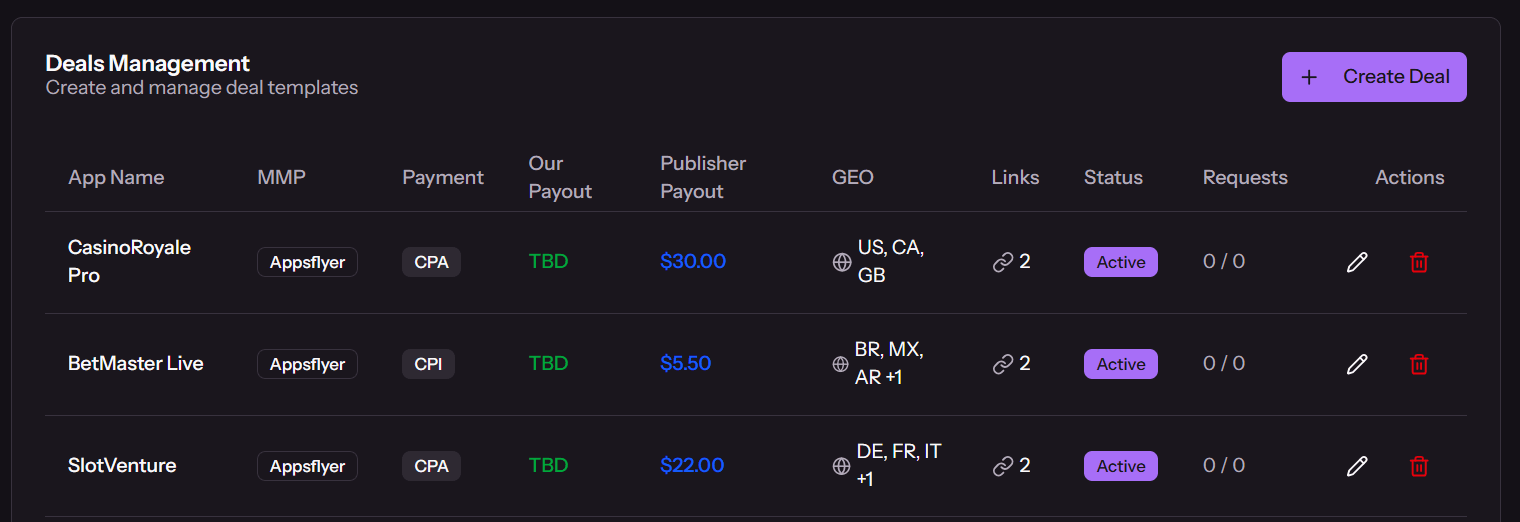
Task: Edit the CasinoRoyale Pro deal
Action: pyautogui.click(x=1357, y=262)
